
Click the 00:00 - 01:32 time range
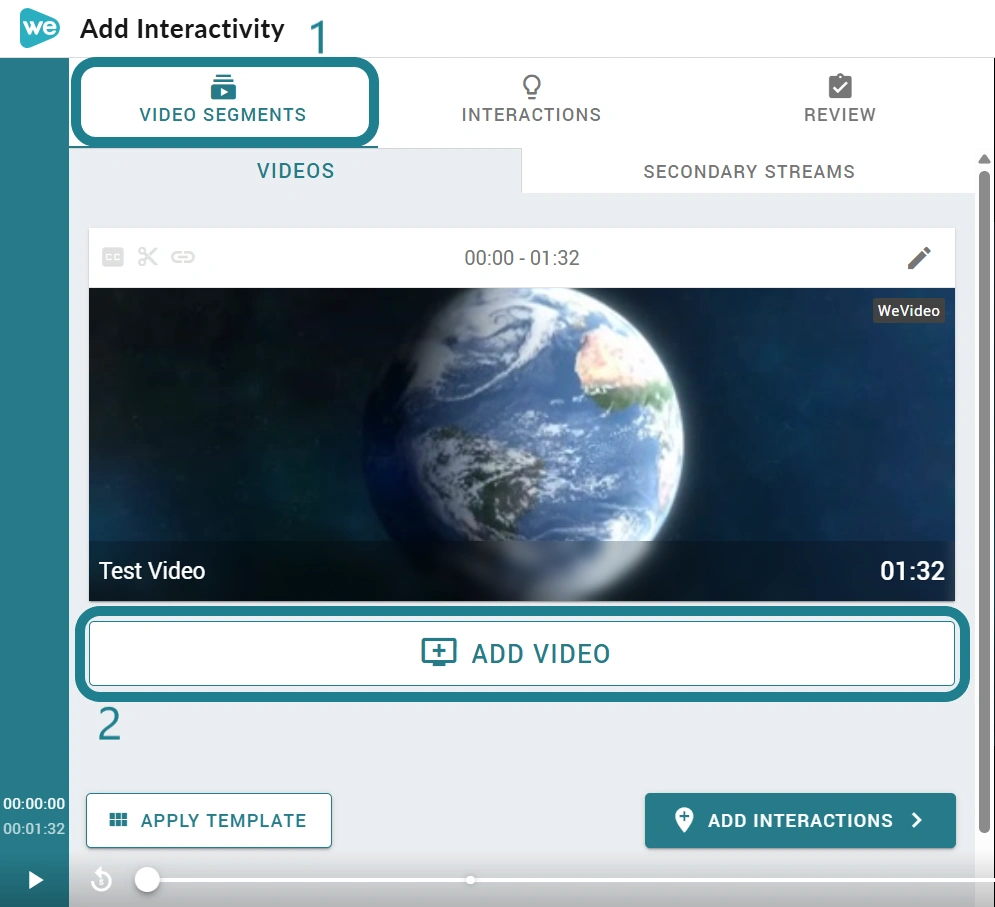point(522,258)
